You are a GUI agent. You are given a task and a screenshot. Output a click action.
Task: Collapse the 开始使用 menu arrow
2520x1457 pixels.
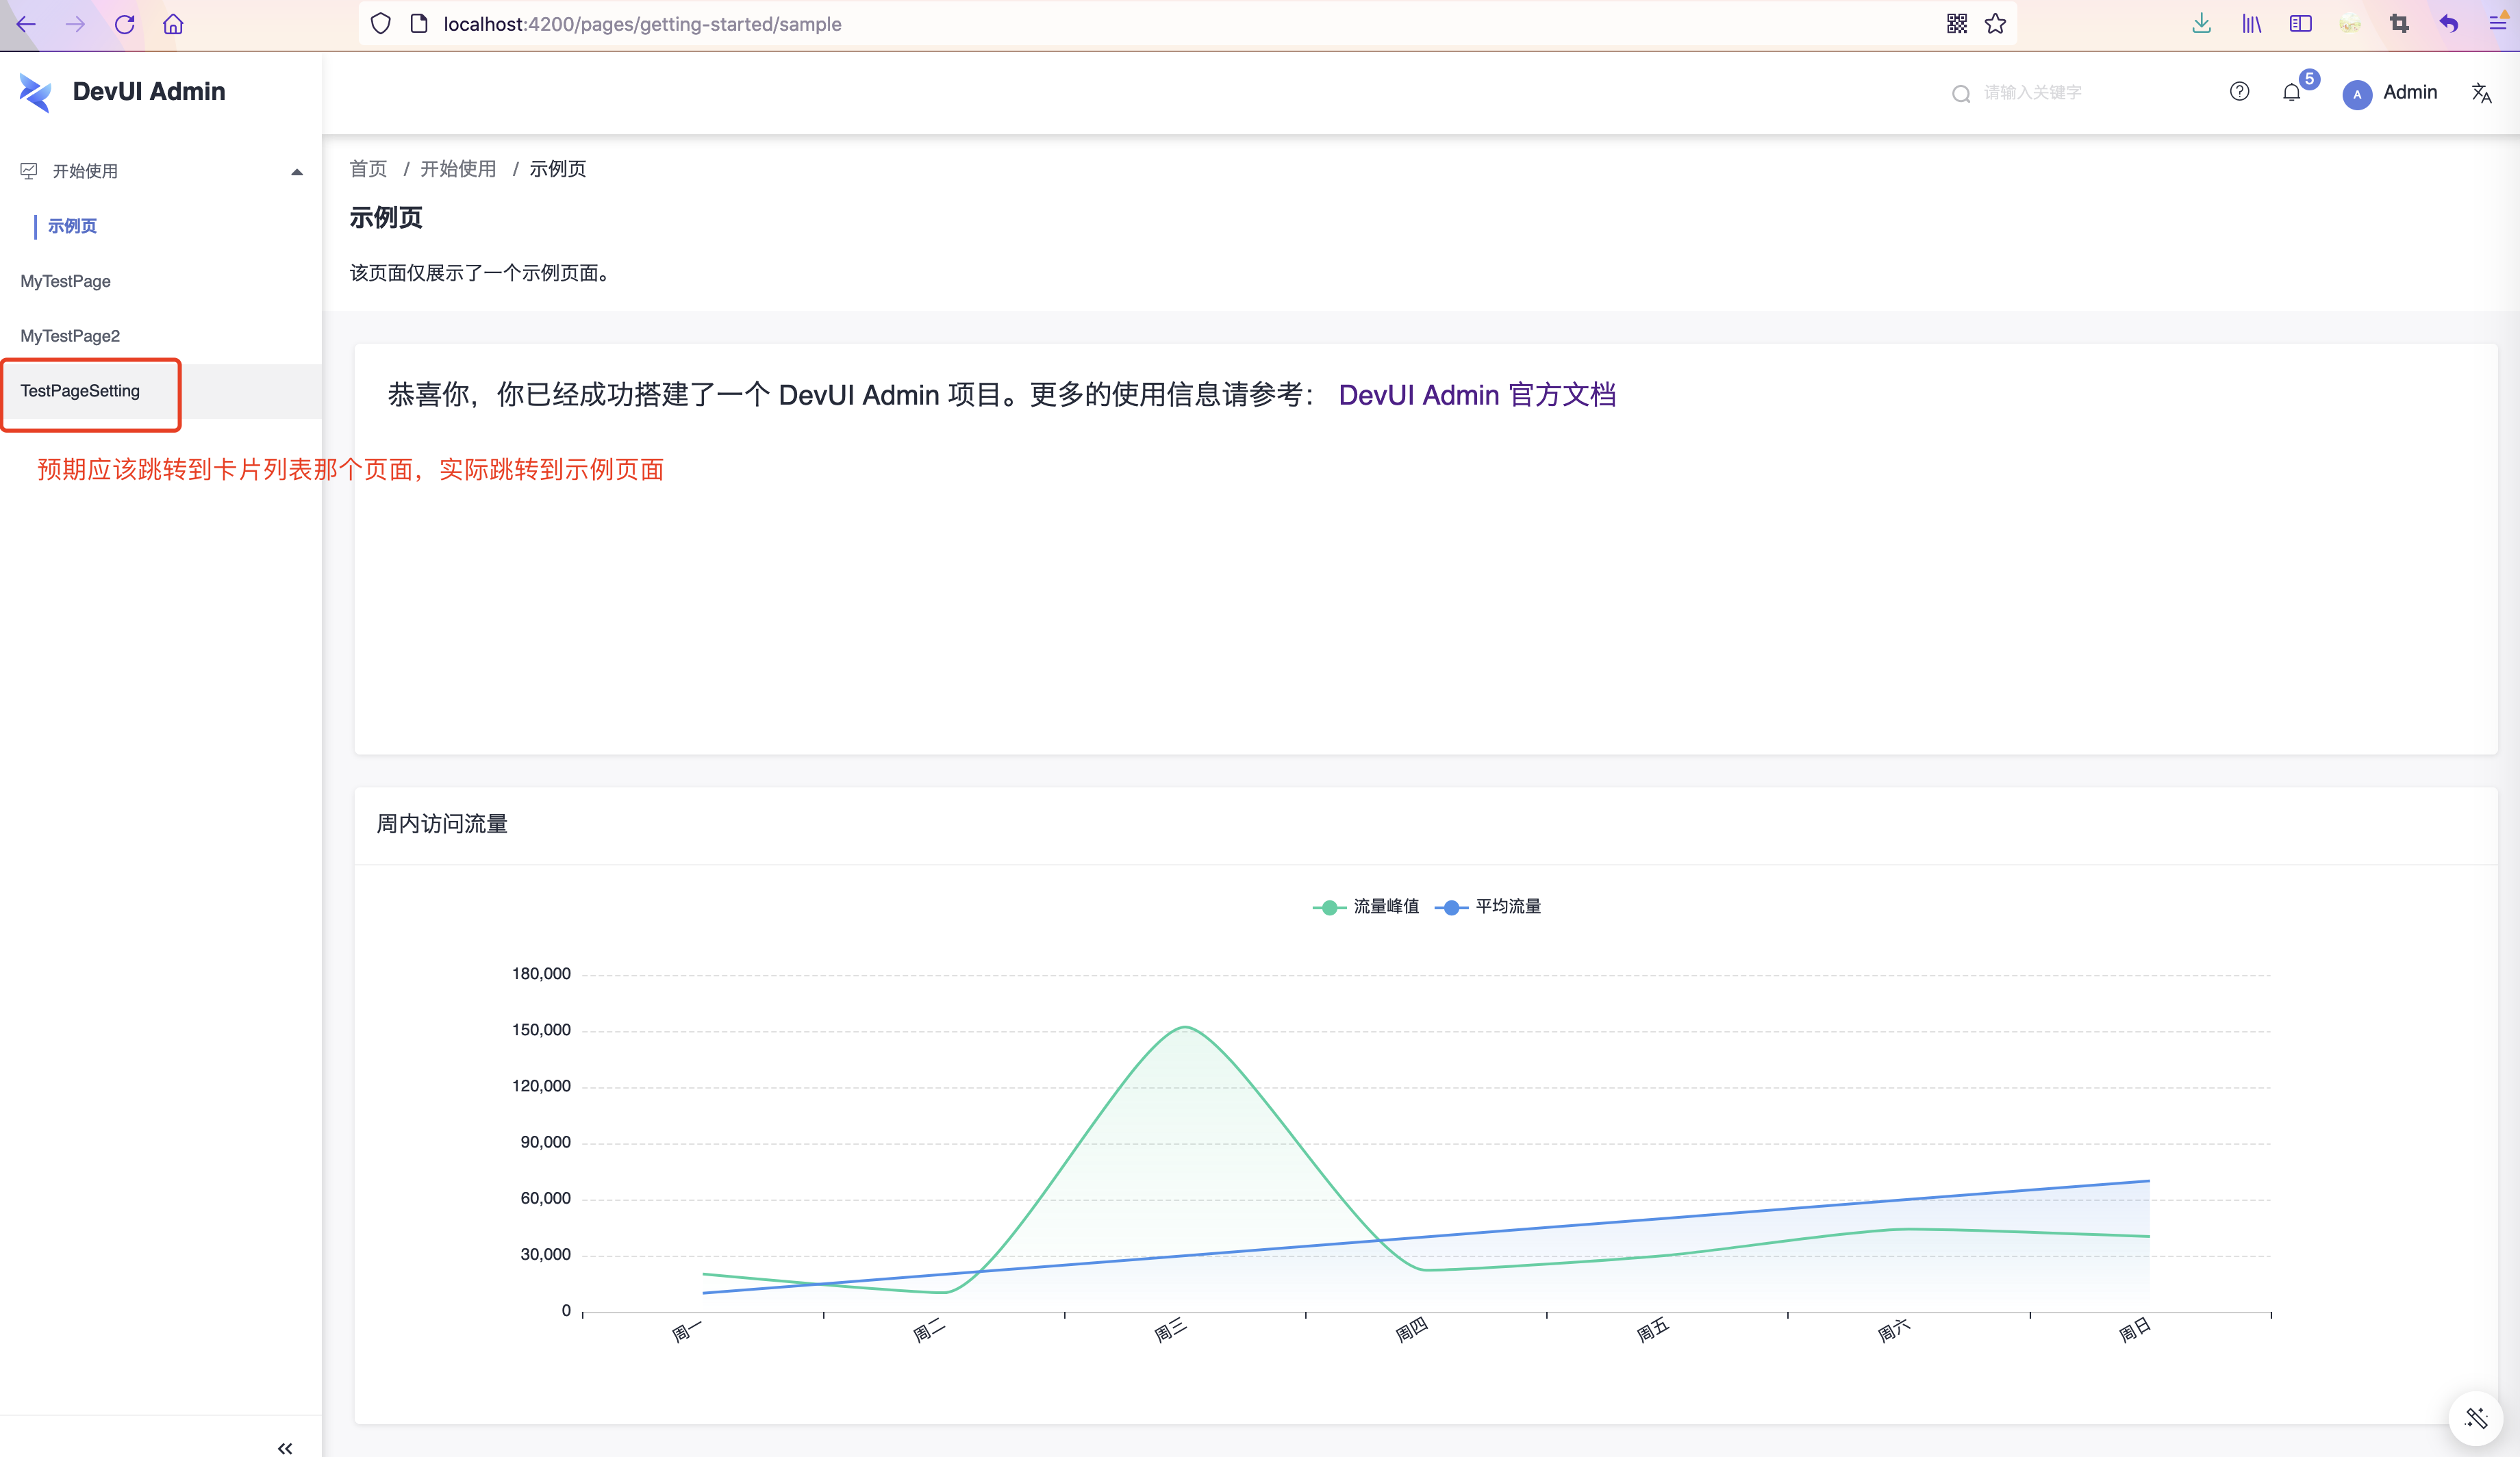pos(296,172)
